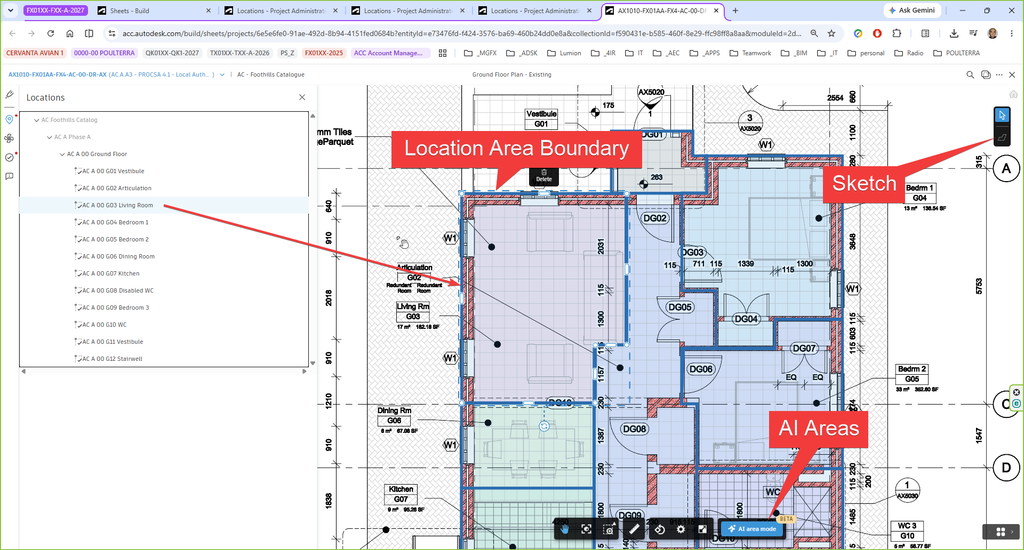Click the fit-to-view icon in bottom toolbar

[586, 529]
